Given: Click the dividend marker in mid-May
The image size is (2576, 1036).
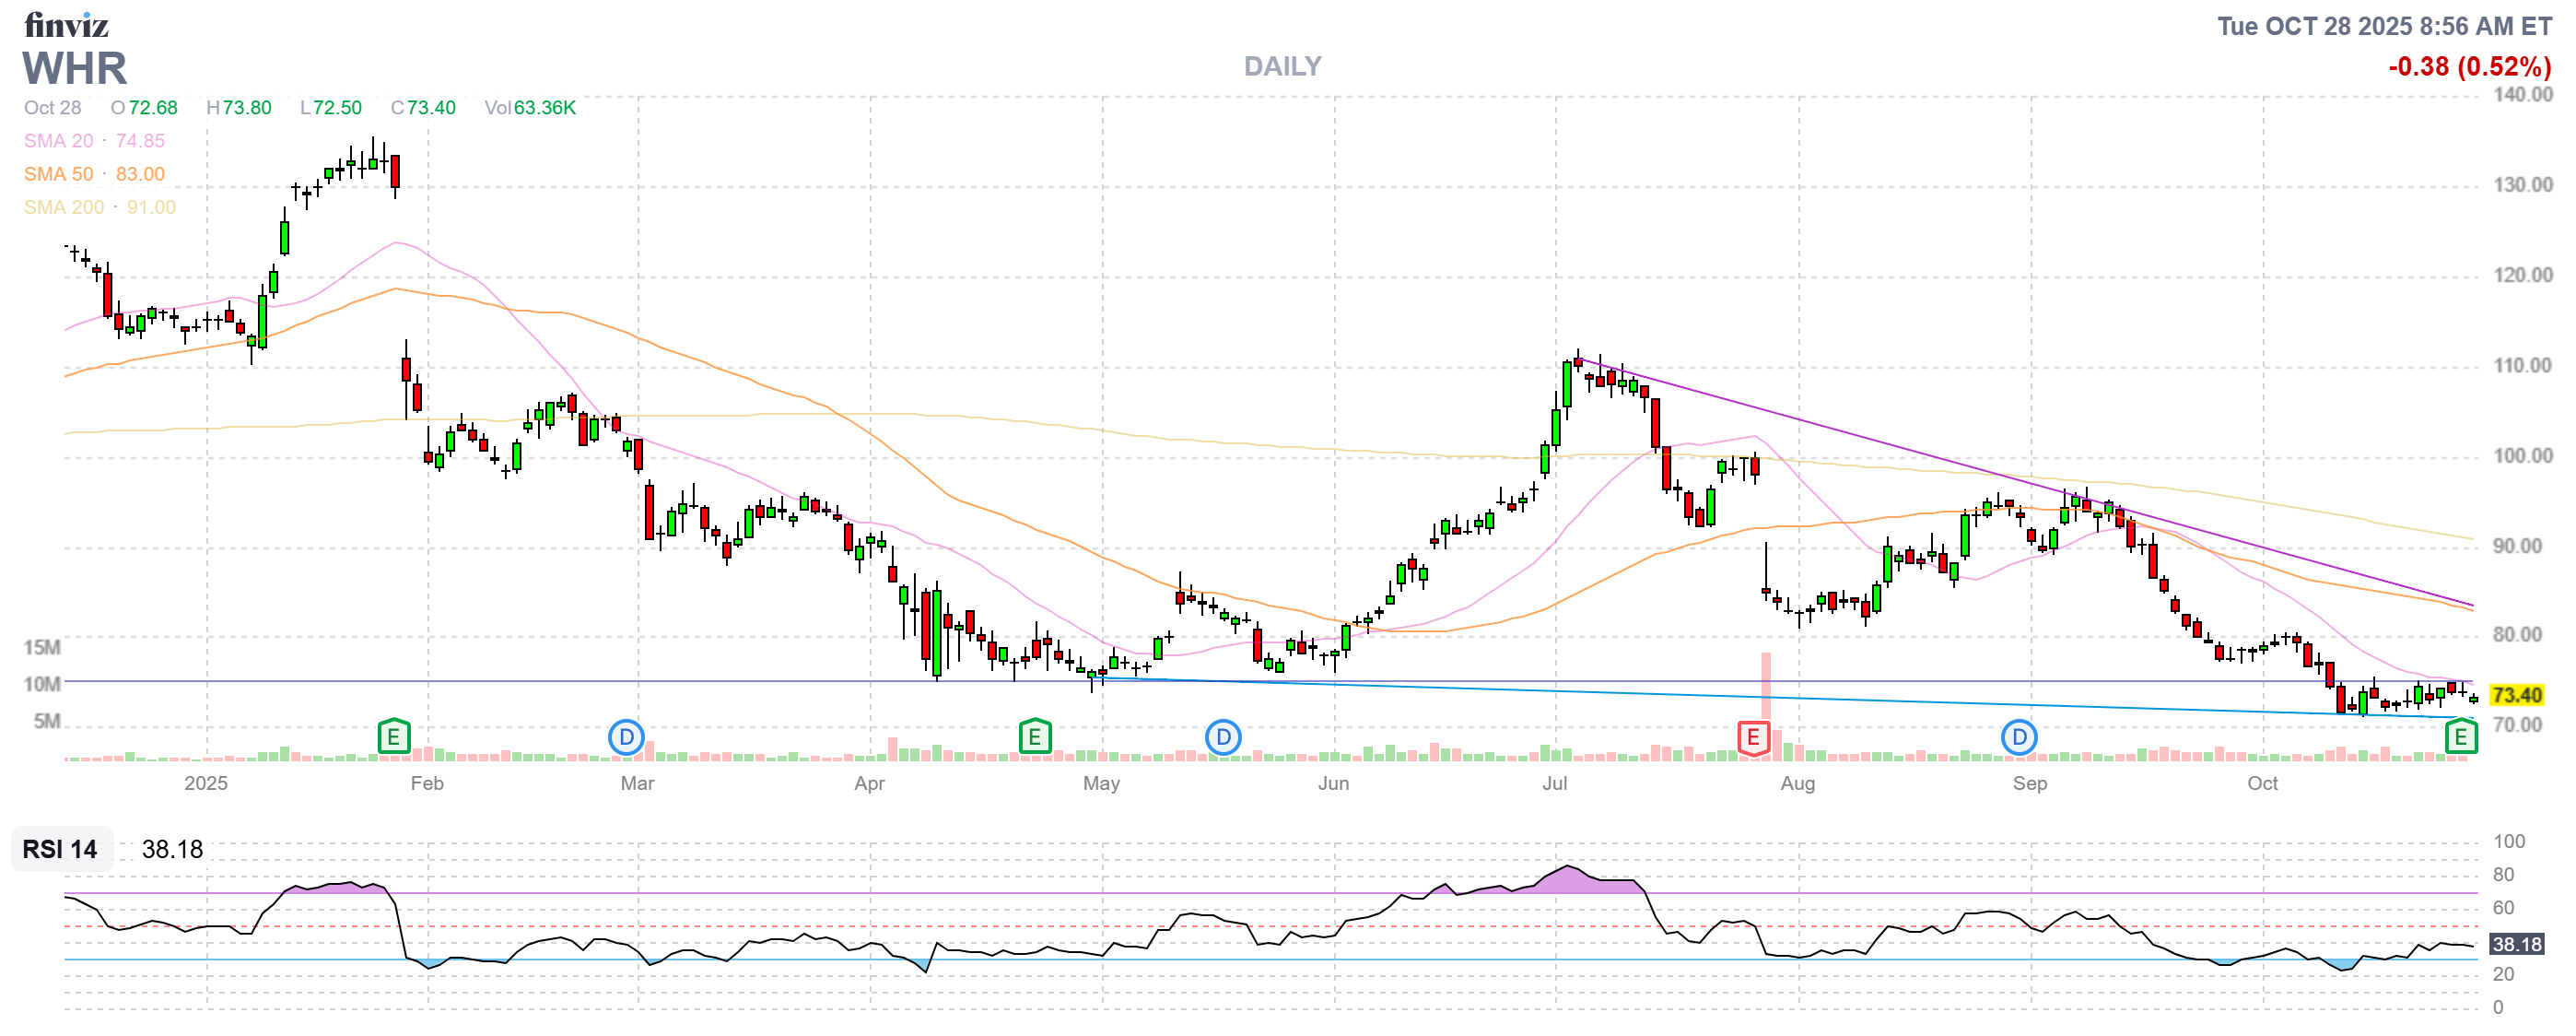Looking at the screenshot, I should click(1222, 738).
